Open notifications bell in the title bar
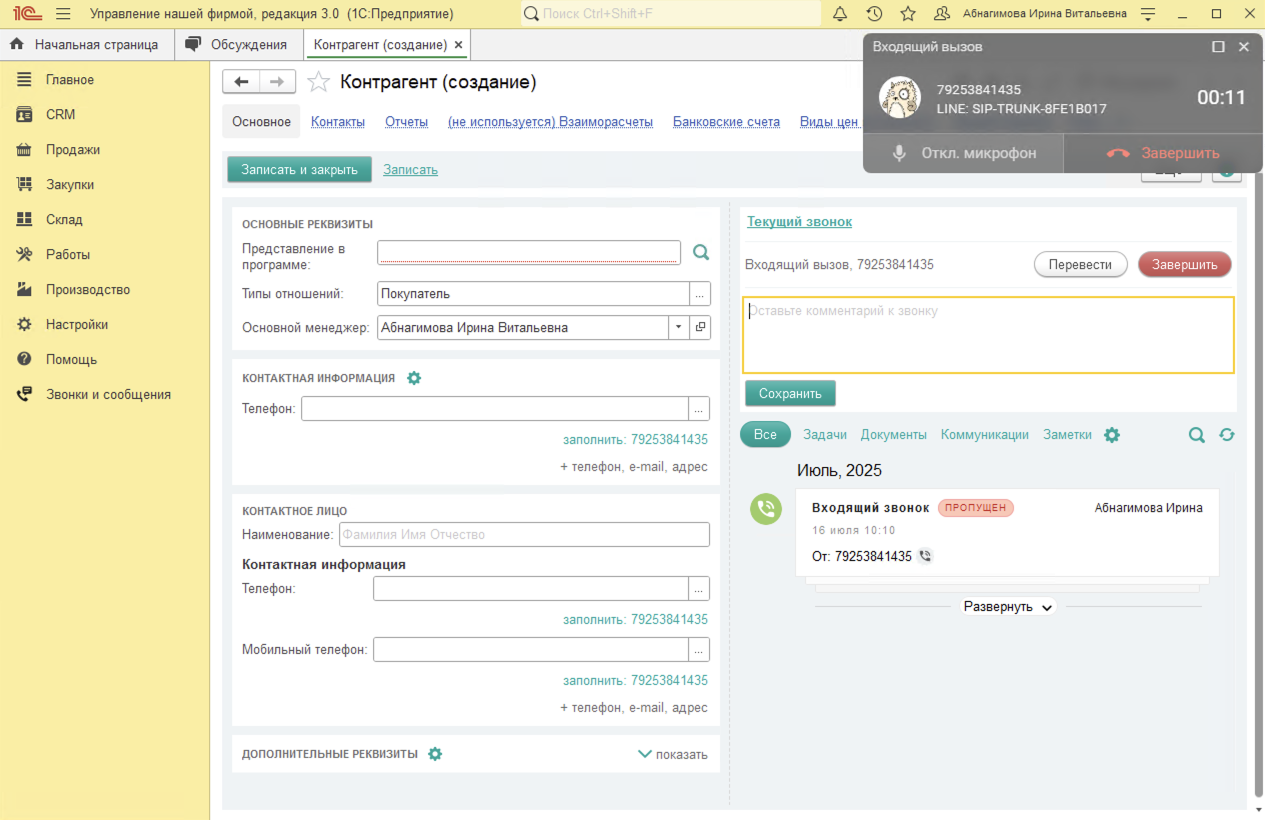Image resolution: width=1265 pixels, height=820 pixels. coord(840,14)
